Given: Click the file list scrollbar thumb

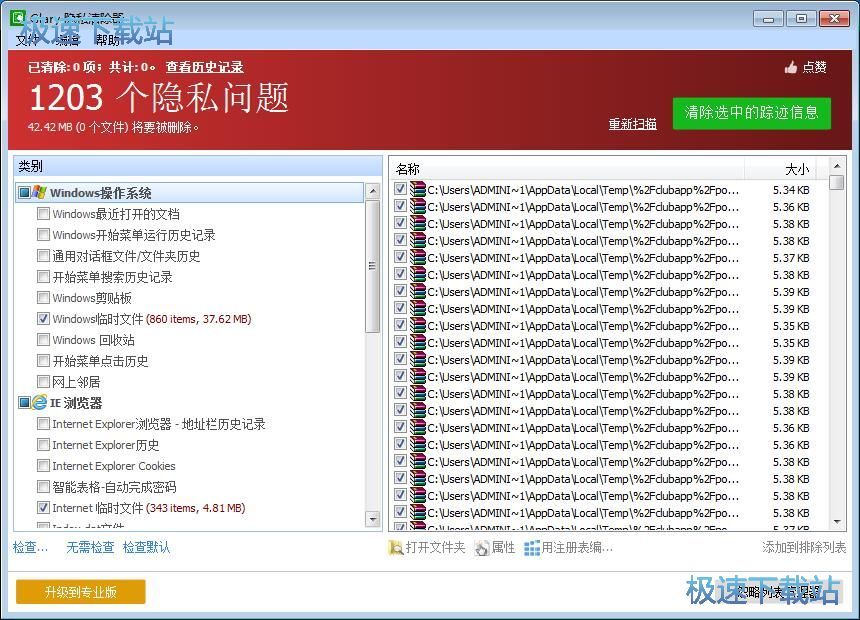Looking at the screenshot, I should pyautogui.click(x=836, y=182).
